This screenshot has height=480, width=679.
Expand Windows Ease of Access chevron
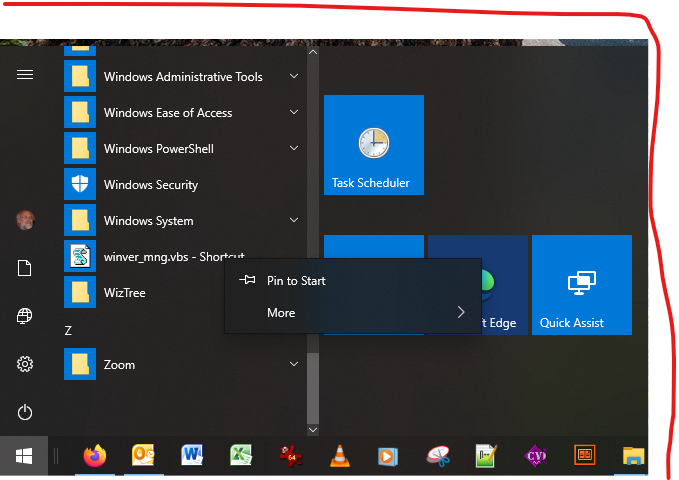click(x=294, y=112)
